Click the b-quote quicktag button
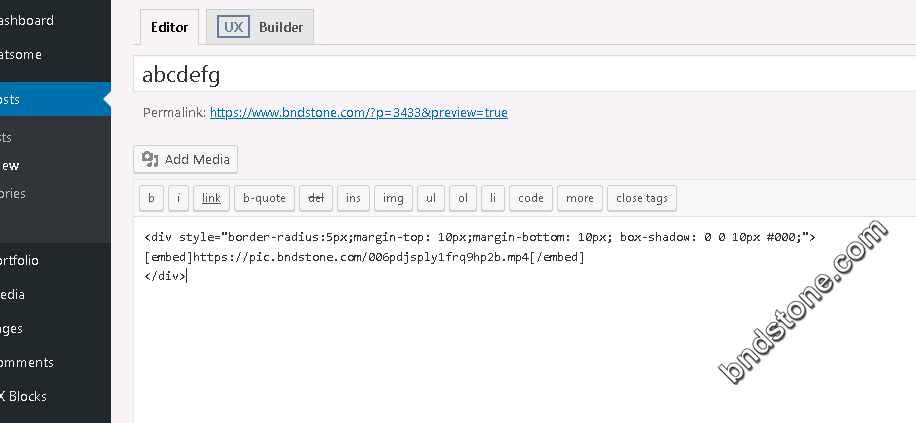The width and height of the screenshot is (916, 423). pos(264,198)
